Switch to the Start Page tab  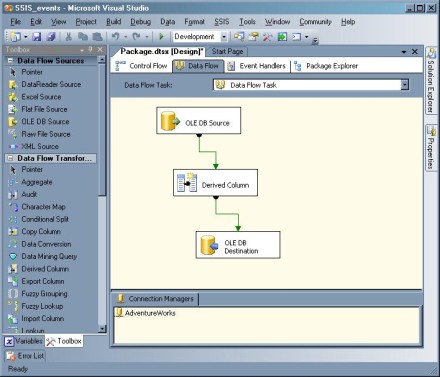click(228, 52)
